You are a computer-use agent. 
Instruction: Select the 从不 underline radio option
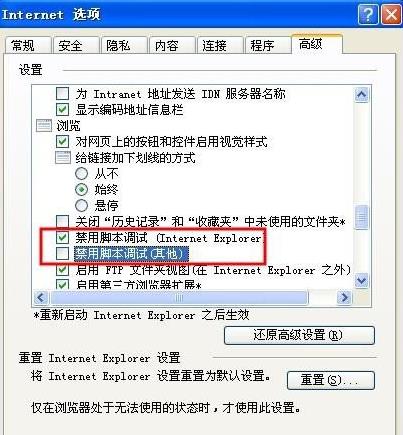pyautogui.click(x=81, y=174)
